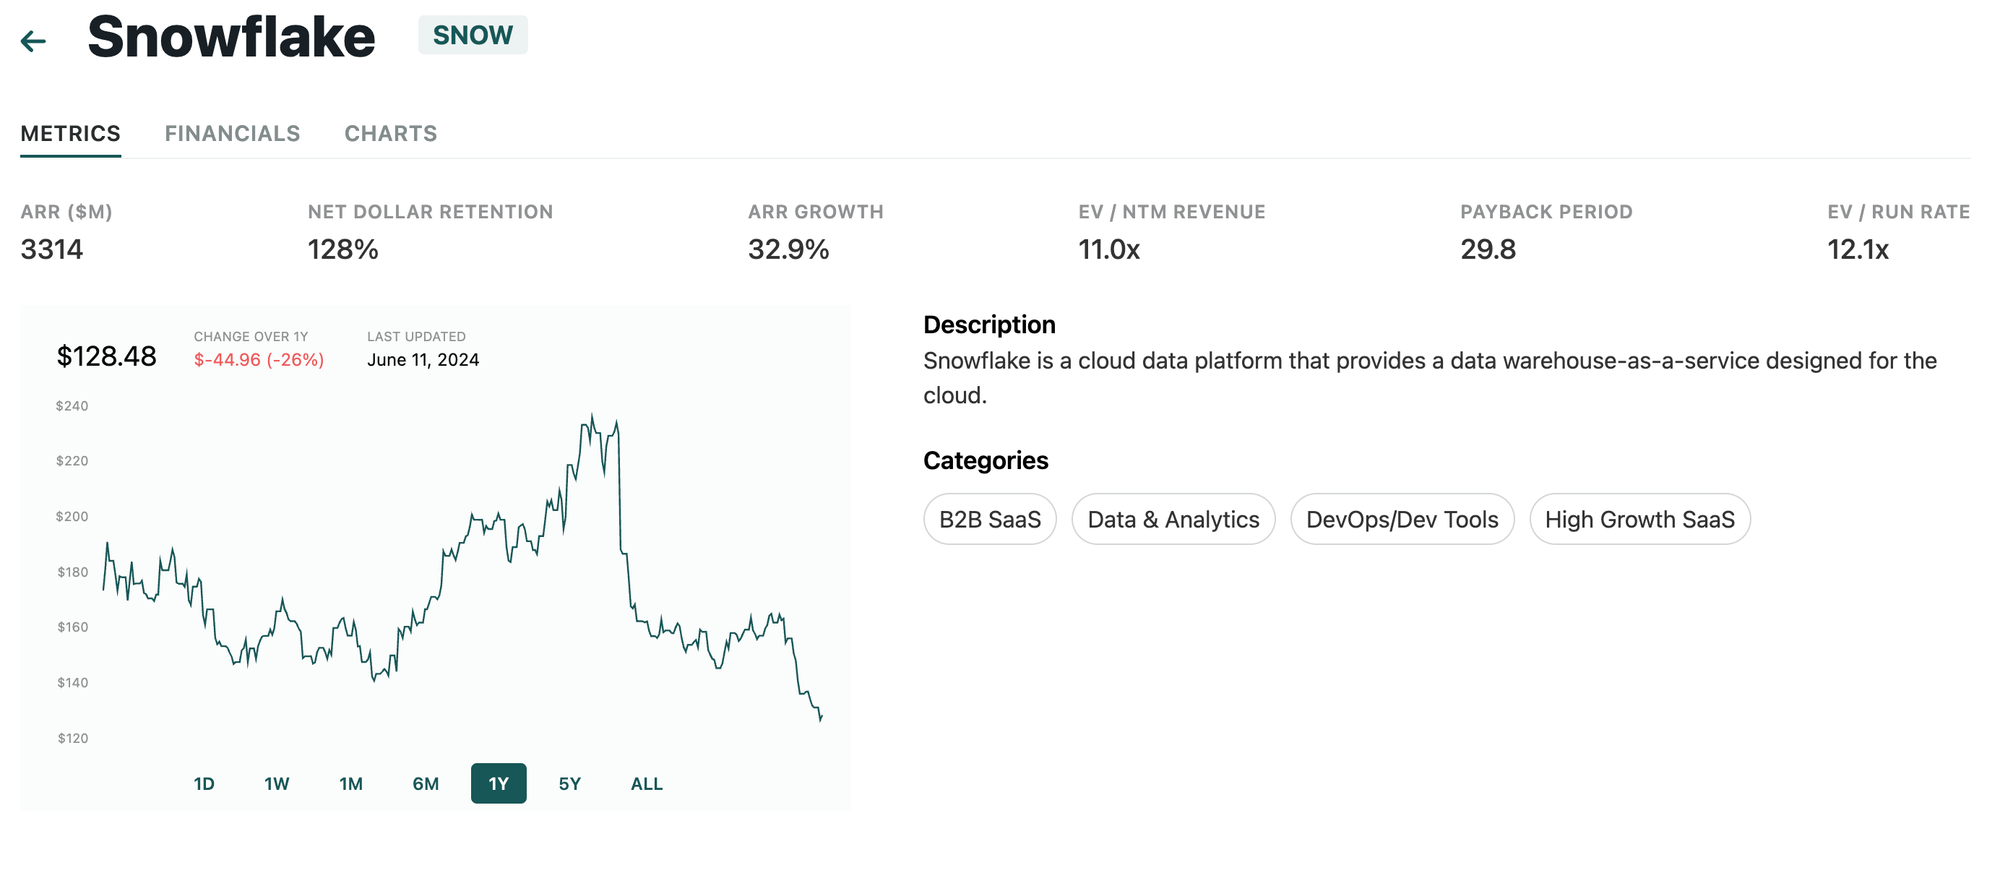Click the Payback Period value 29.8
The width and height of the screenshot is (2000, 876).
[1488, 249]
